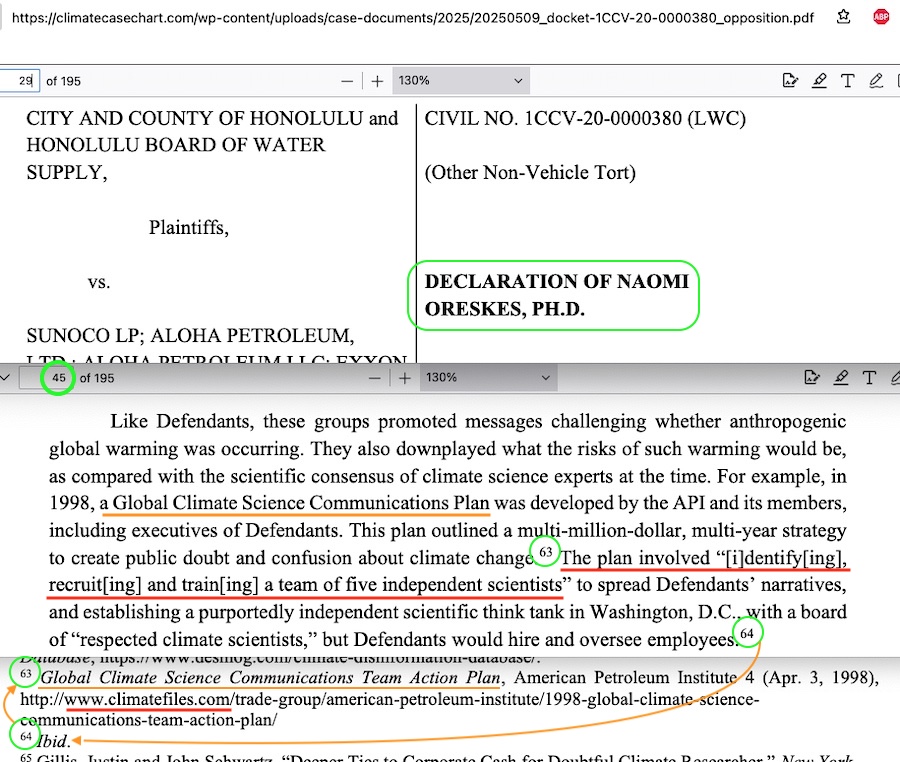
Task: Open the ABP ad blocker extension
Action: 881,16
